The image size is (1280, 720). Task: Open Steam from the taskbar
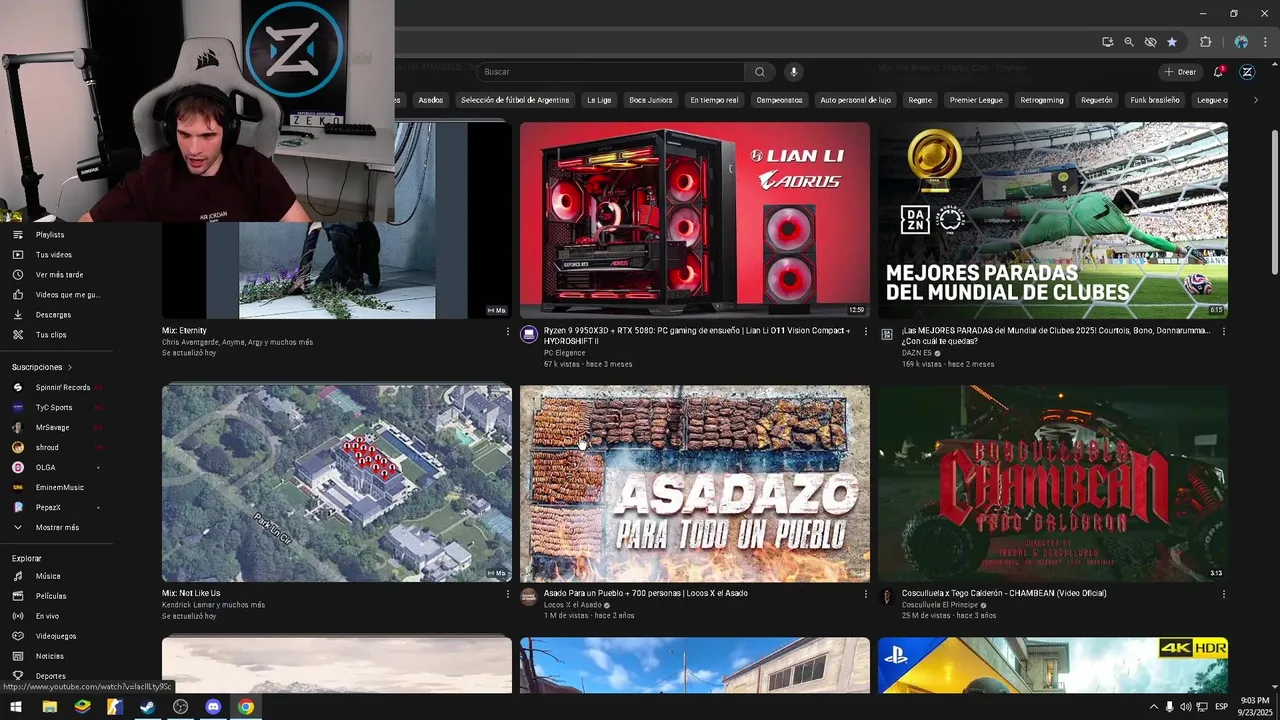point(147,706)
